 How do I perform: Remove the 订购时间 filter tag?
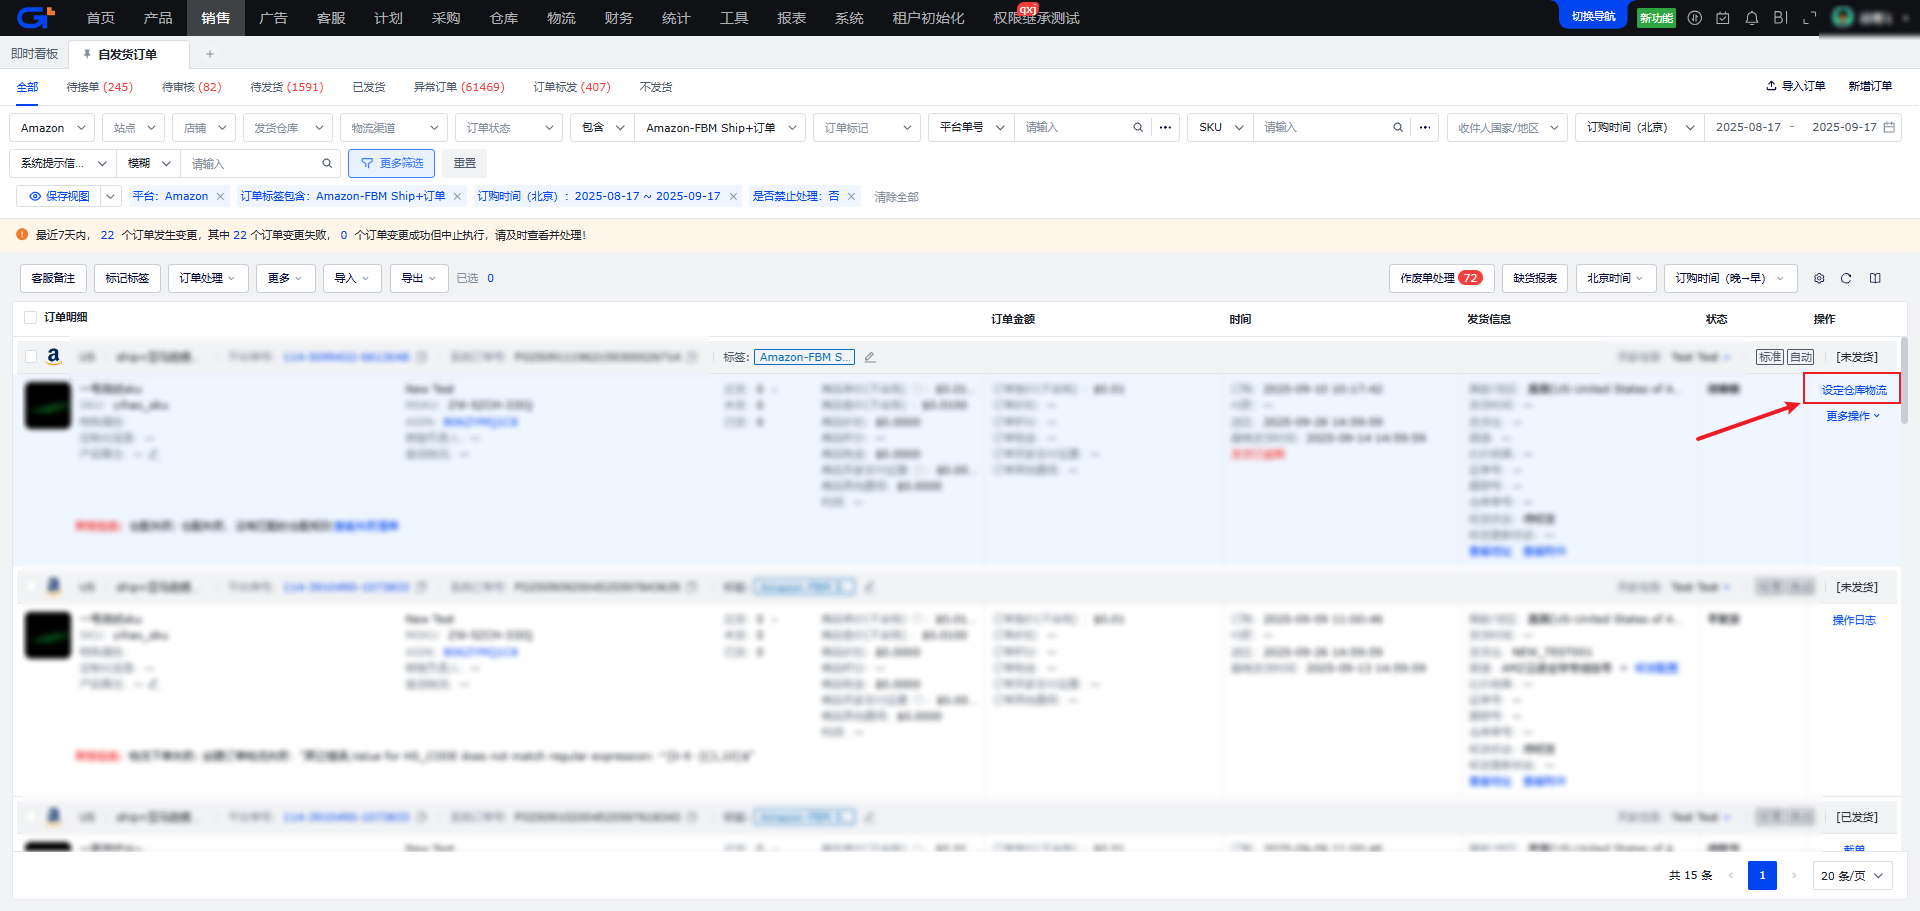[x=733, y=196]
